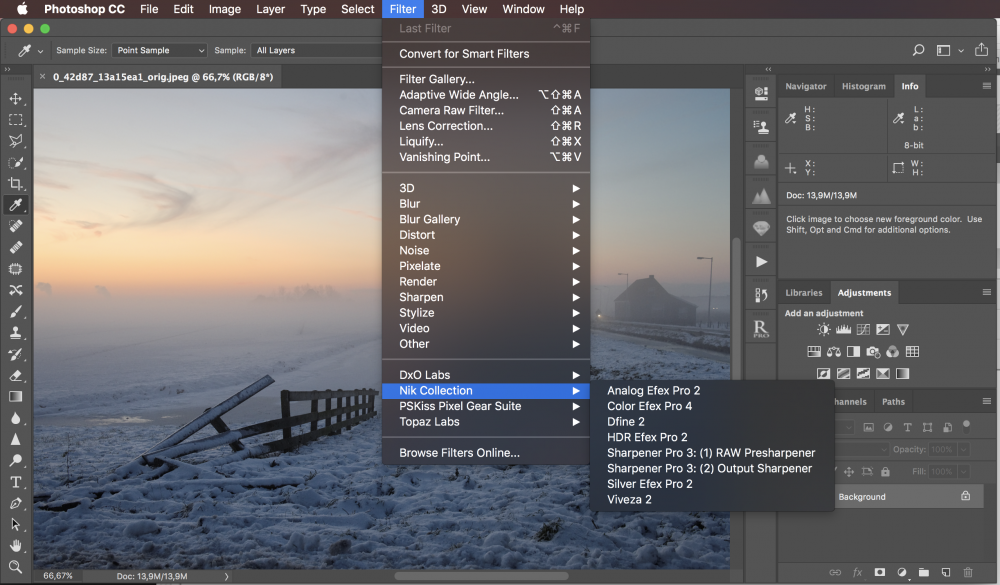Select the Hand tool
Image resolution: width=1000 pixels, height=585 pixels.
16,546
